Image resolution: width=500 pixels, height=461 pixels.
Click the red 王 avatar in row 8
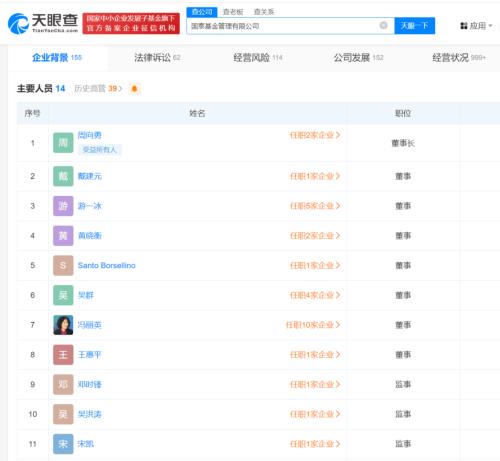click(63, 355)
